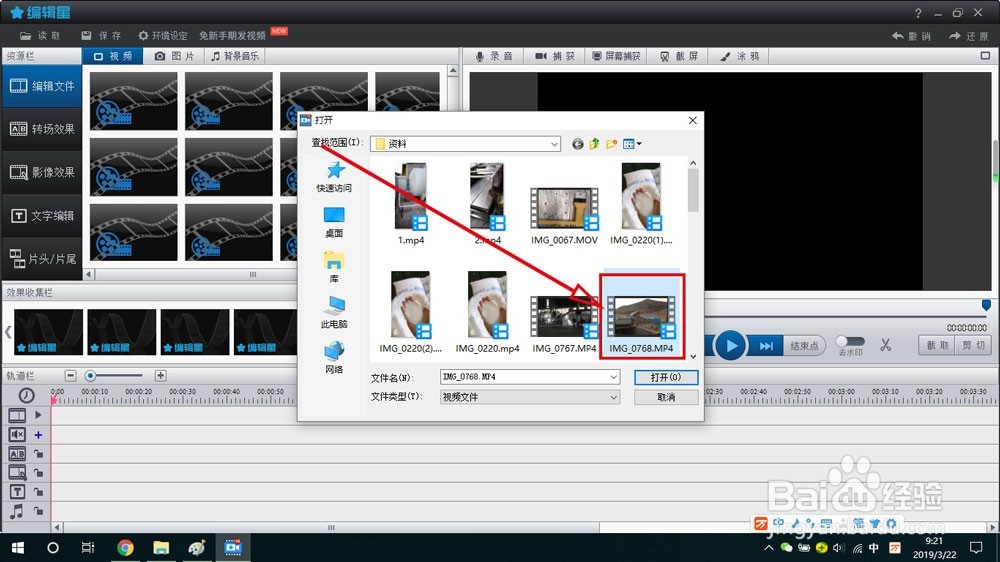Click the video track filmstrip icon
Screen dimensions: 1000x562
click(17, 415)
